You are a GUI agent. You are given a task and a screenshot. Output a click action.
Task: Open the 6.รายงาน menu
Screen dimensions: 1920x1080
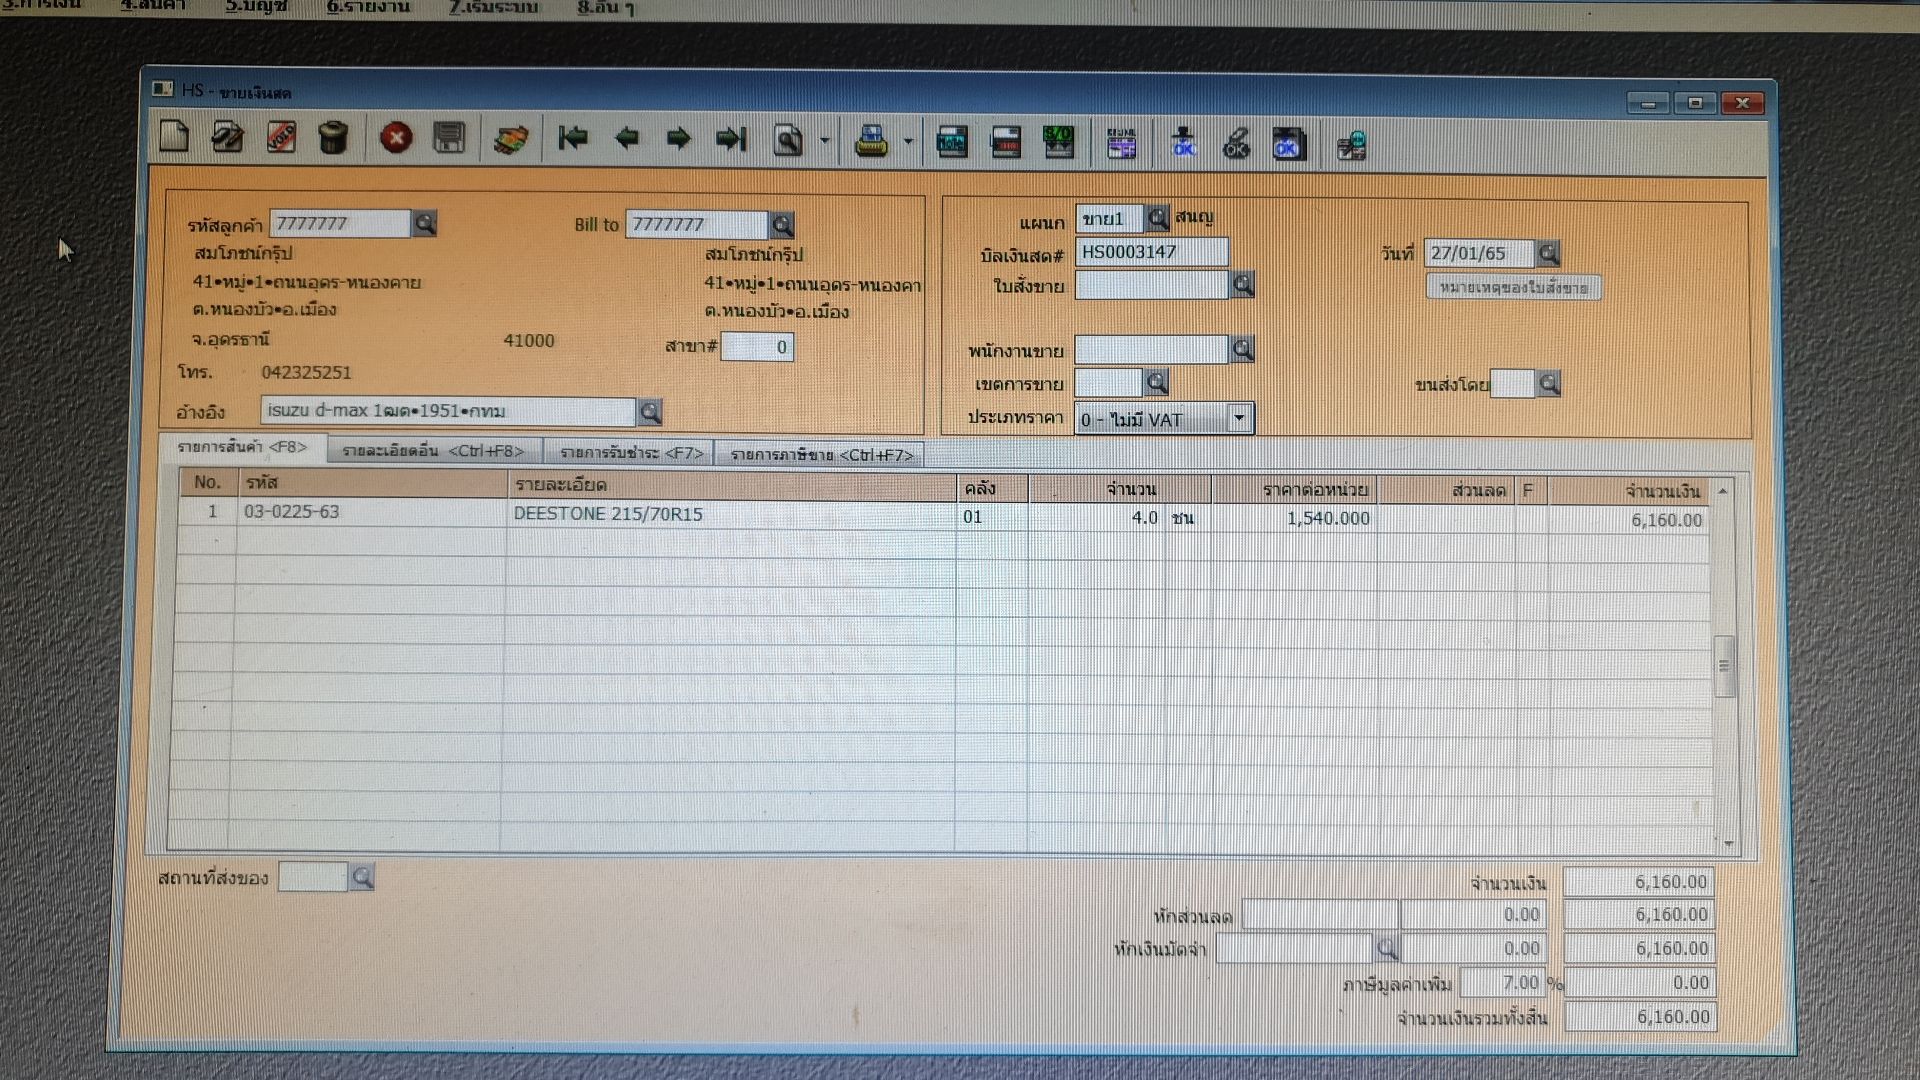[368, 7]
